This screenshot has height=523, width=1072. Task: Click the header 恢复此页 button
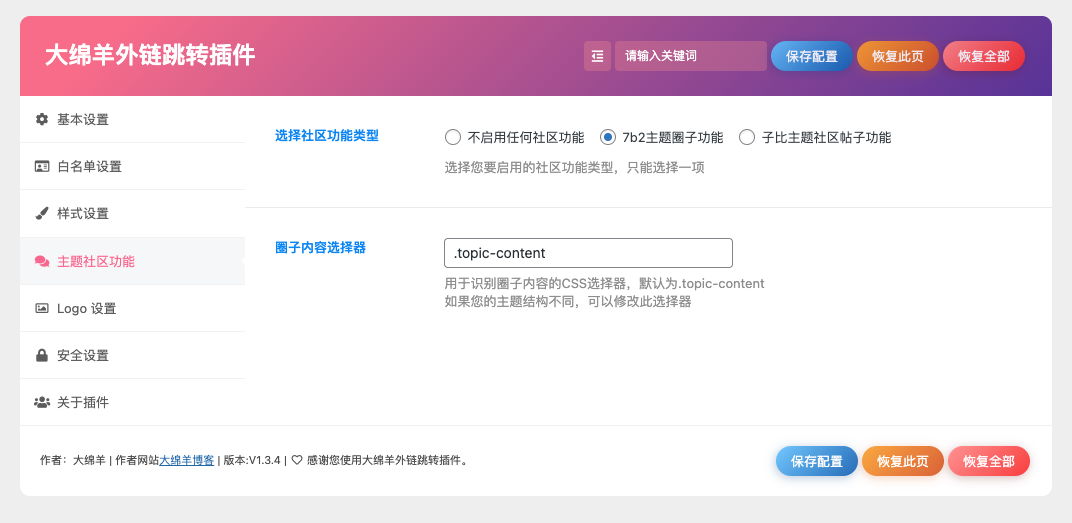point(898,56)
